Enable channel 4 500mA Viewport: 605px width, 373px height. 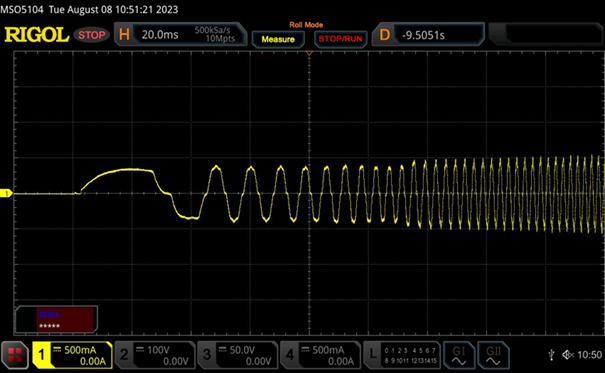pyautogui.click(x=320, y=355)
